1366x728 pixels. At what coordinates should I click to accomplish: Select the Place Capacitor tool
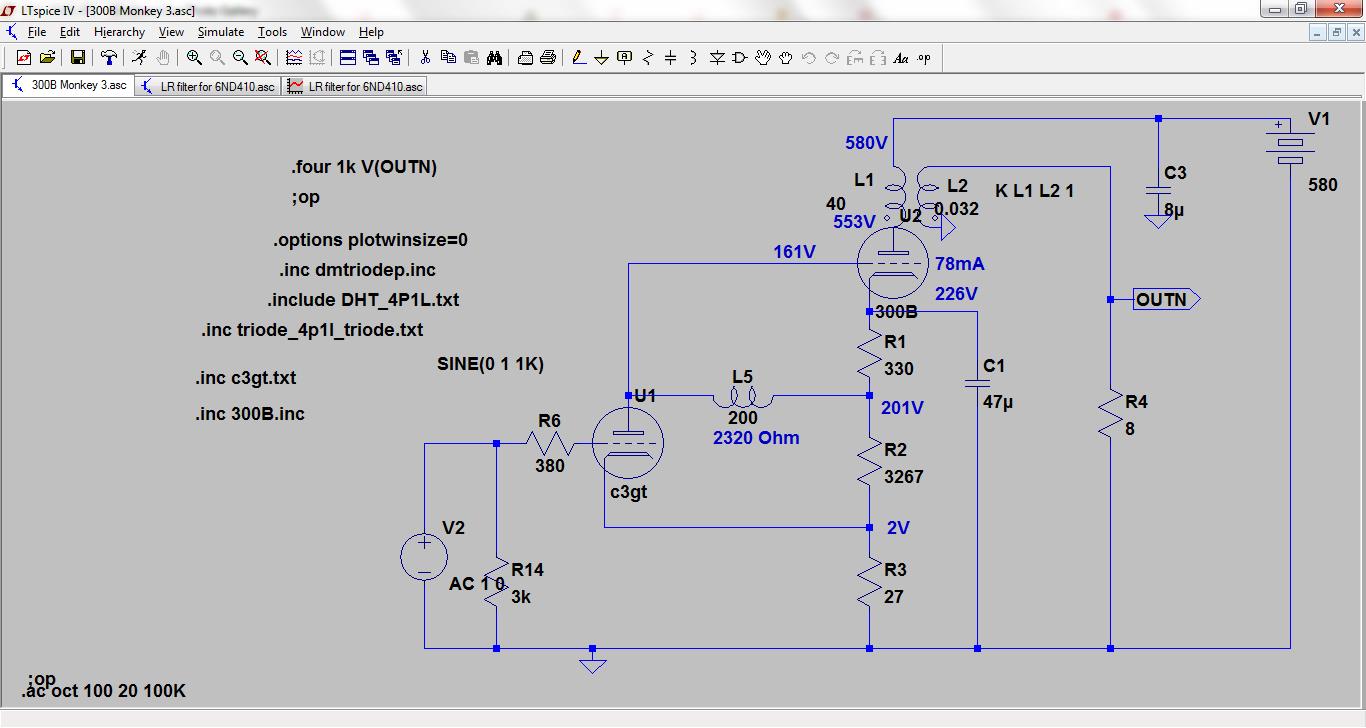pos(671,58)
